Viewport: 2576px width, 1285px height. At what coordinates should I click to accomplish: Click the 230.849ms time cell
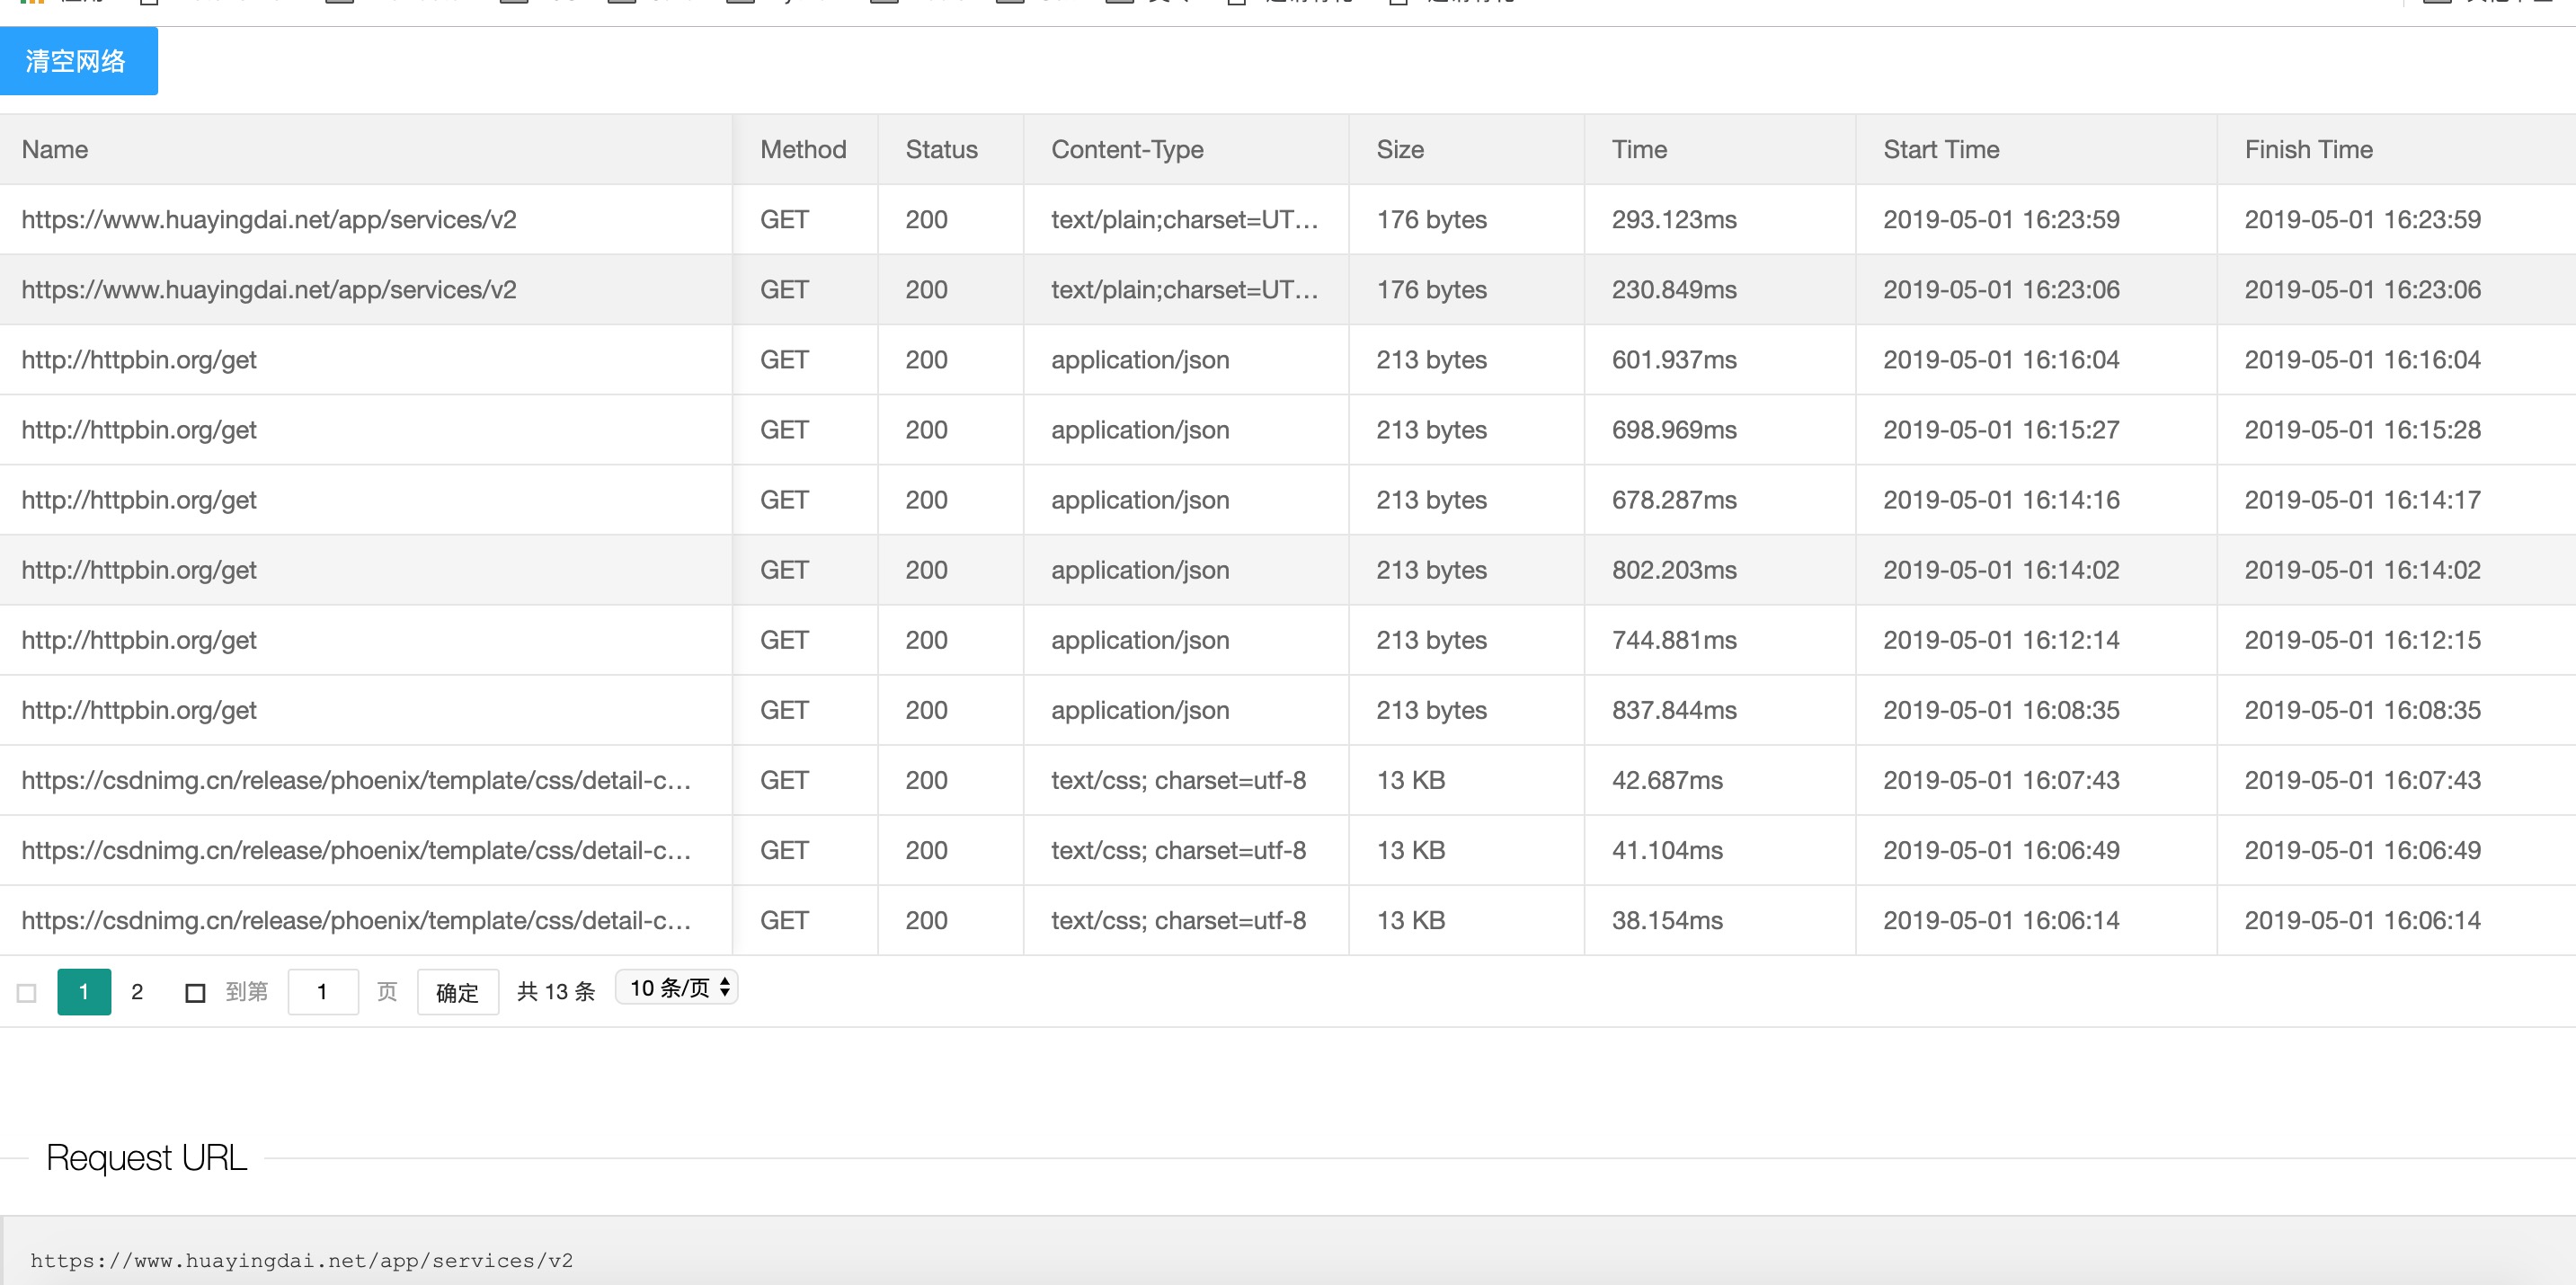click(1720, 289)
